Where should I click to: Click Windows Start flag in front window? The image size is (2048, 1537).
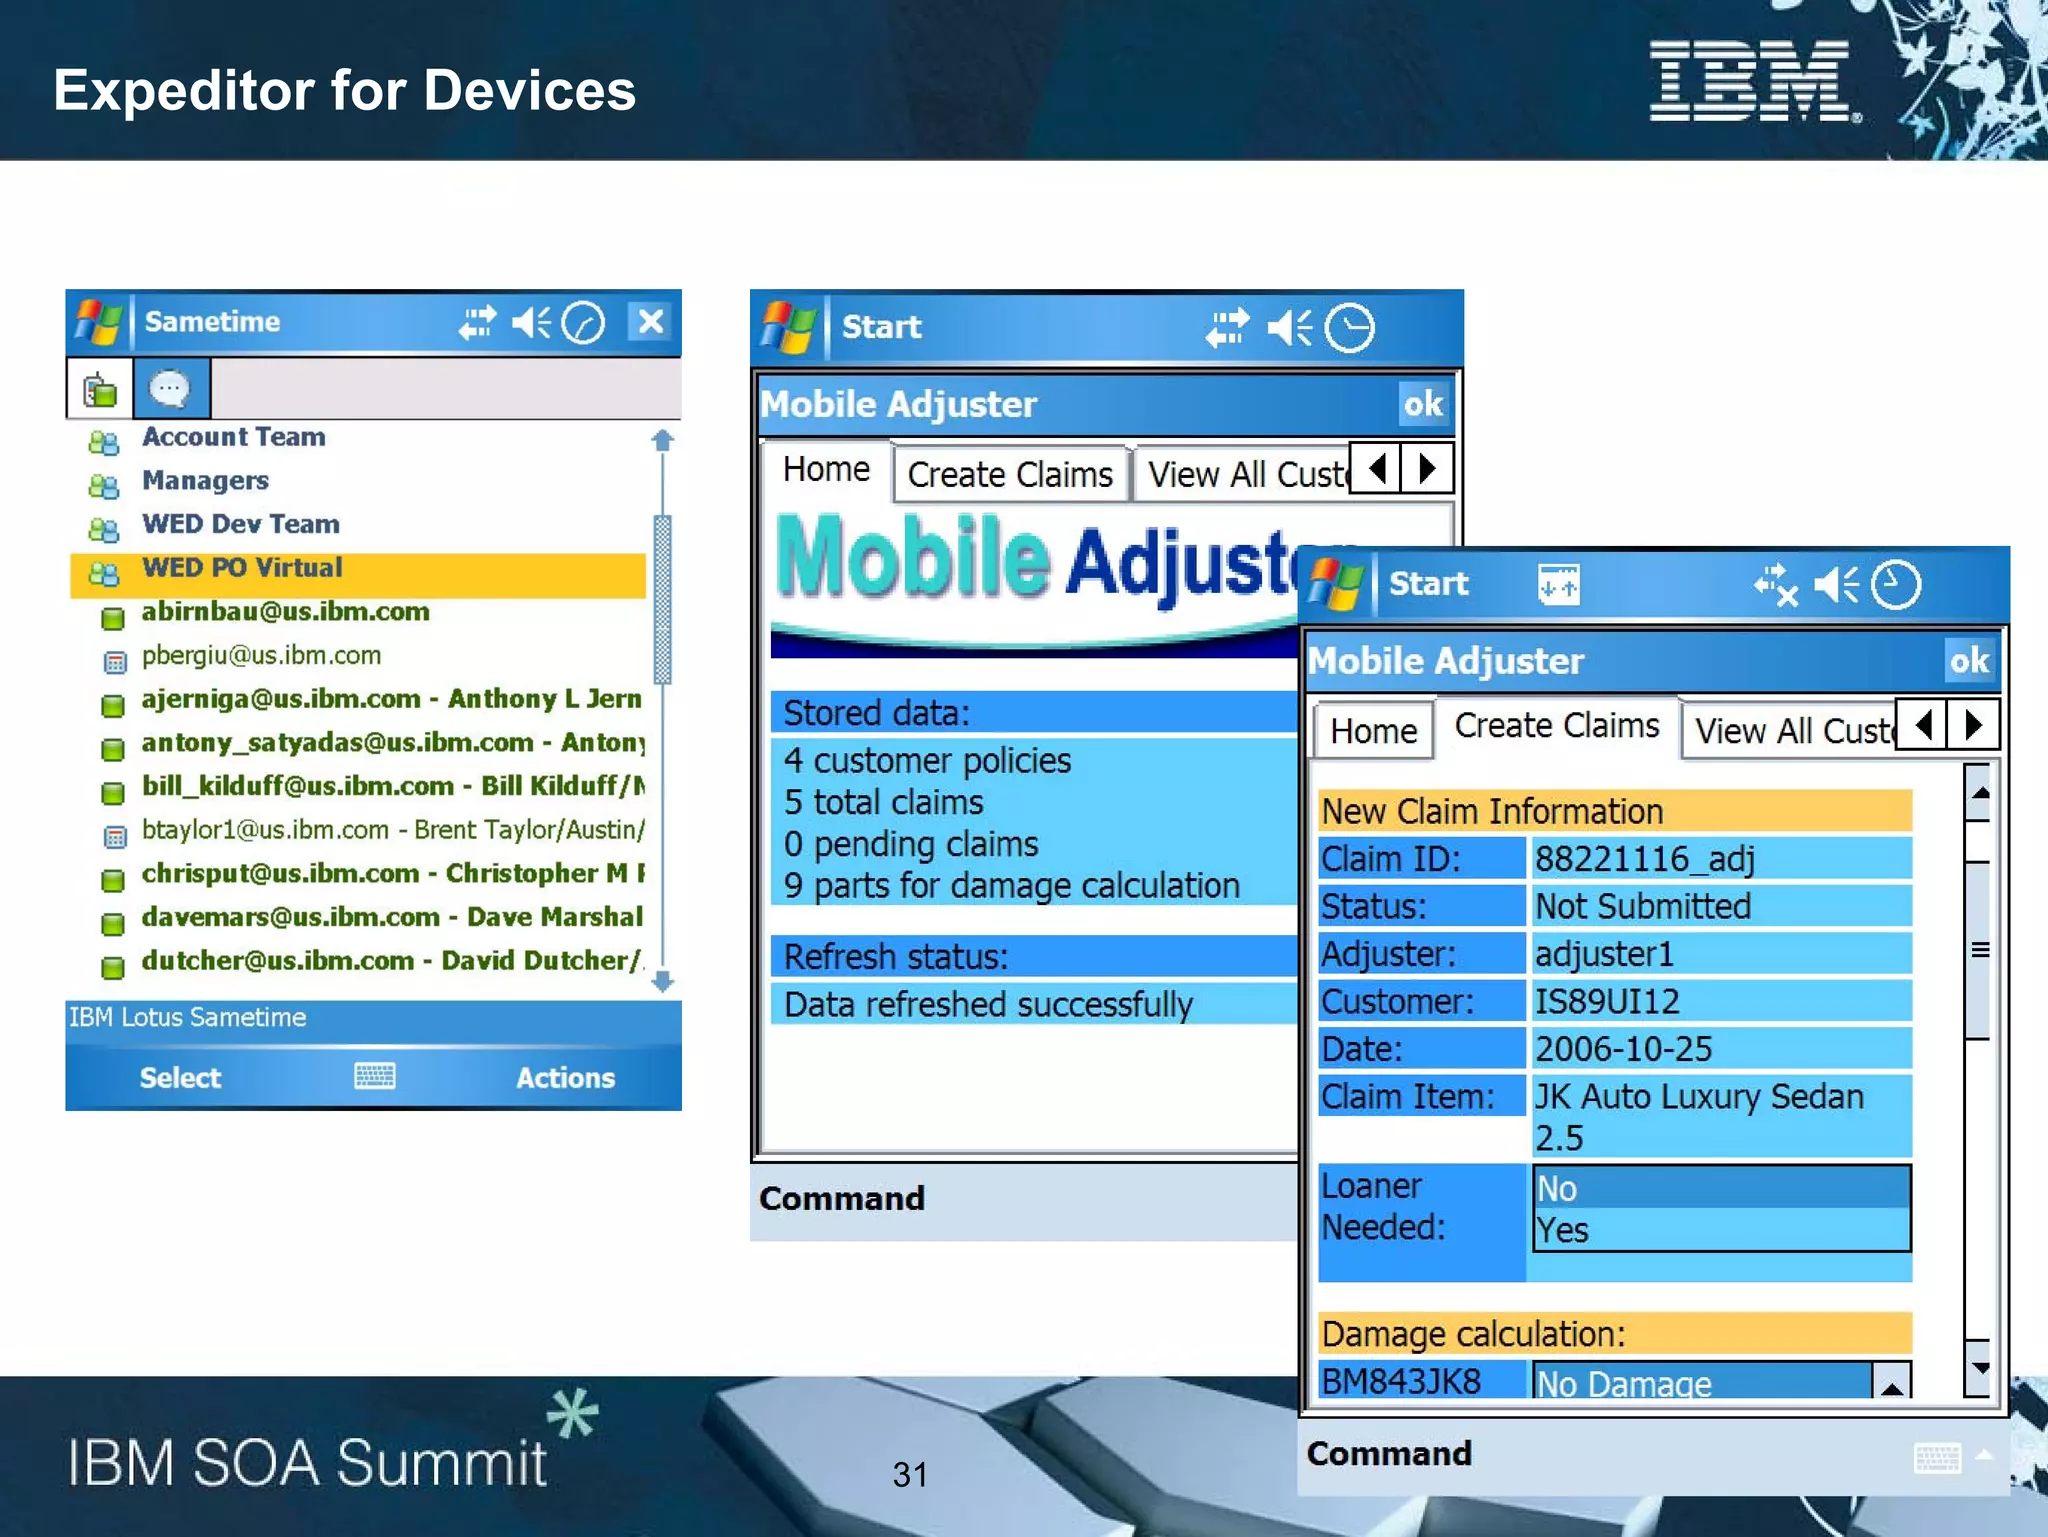pos(1337,585)
